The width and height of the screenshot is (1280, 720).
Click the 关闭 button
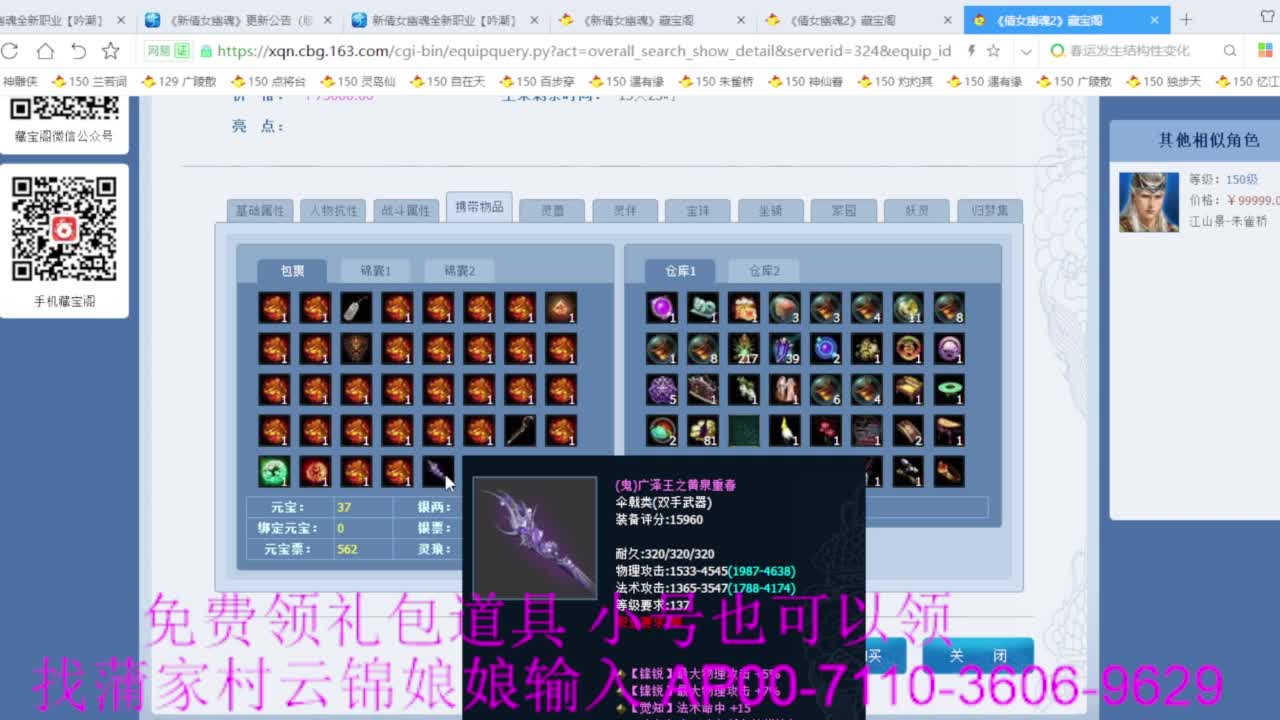pos(978,656)
